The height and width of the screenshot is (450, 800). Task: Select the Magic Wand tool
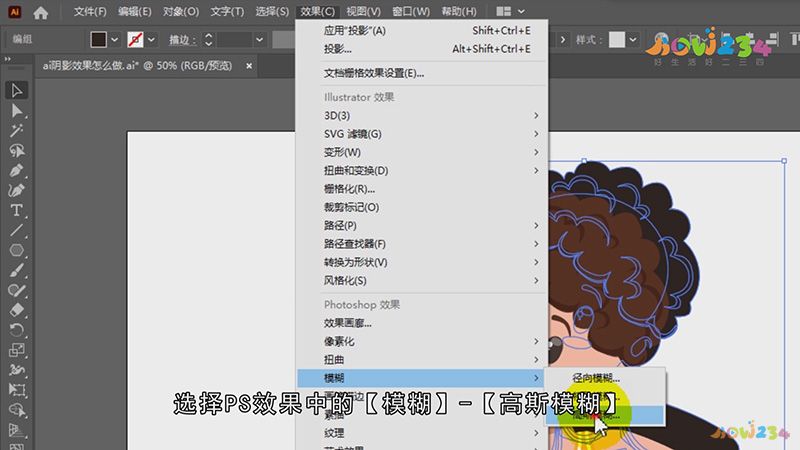(x=16, y=131)
